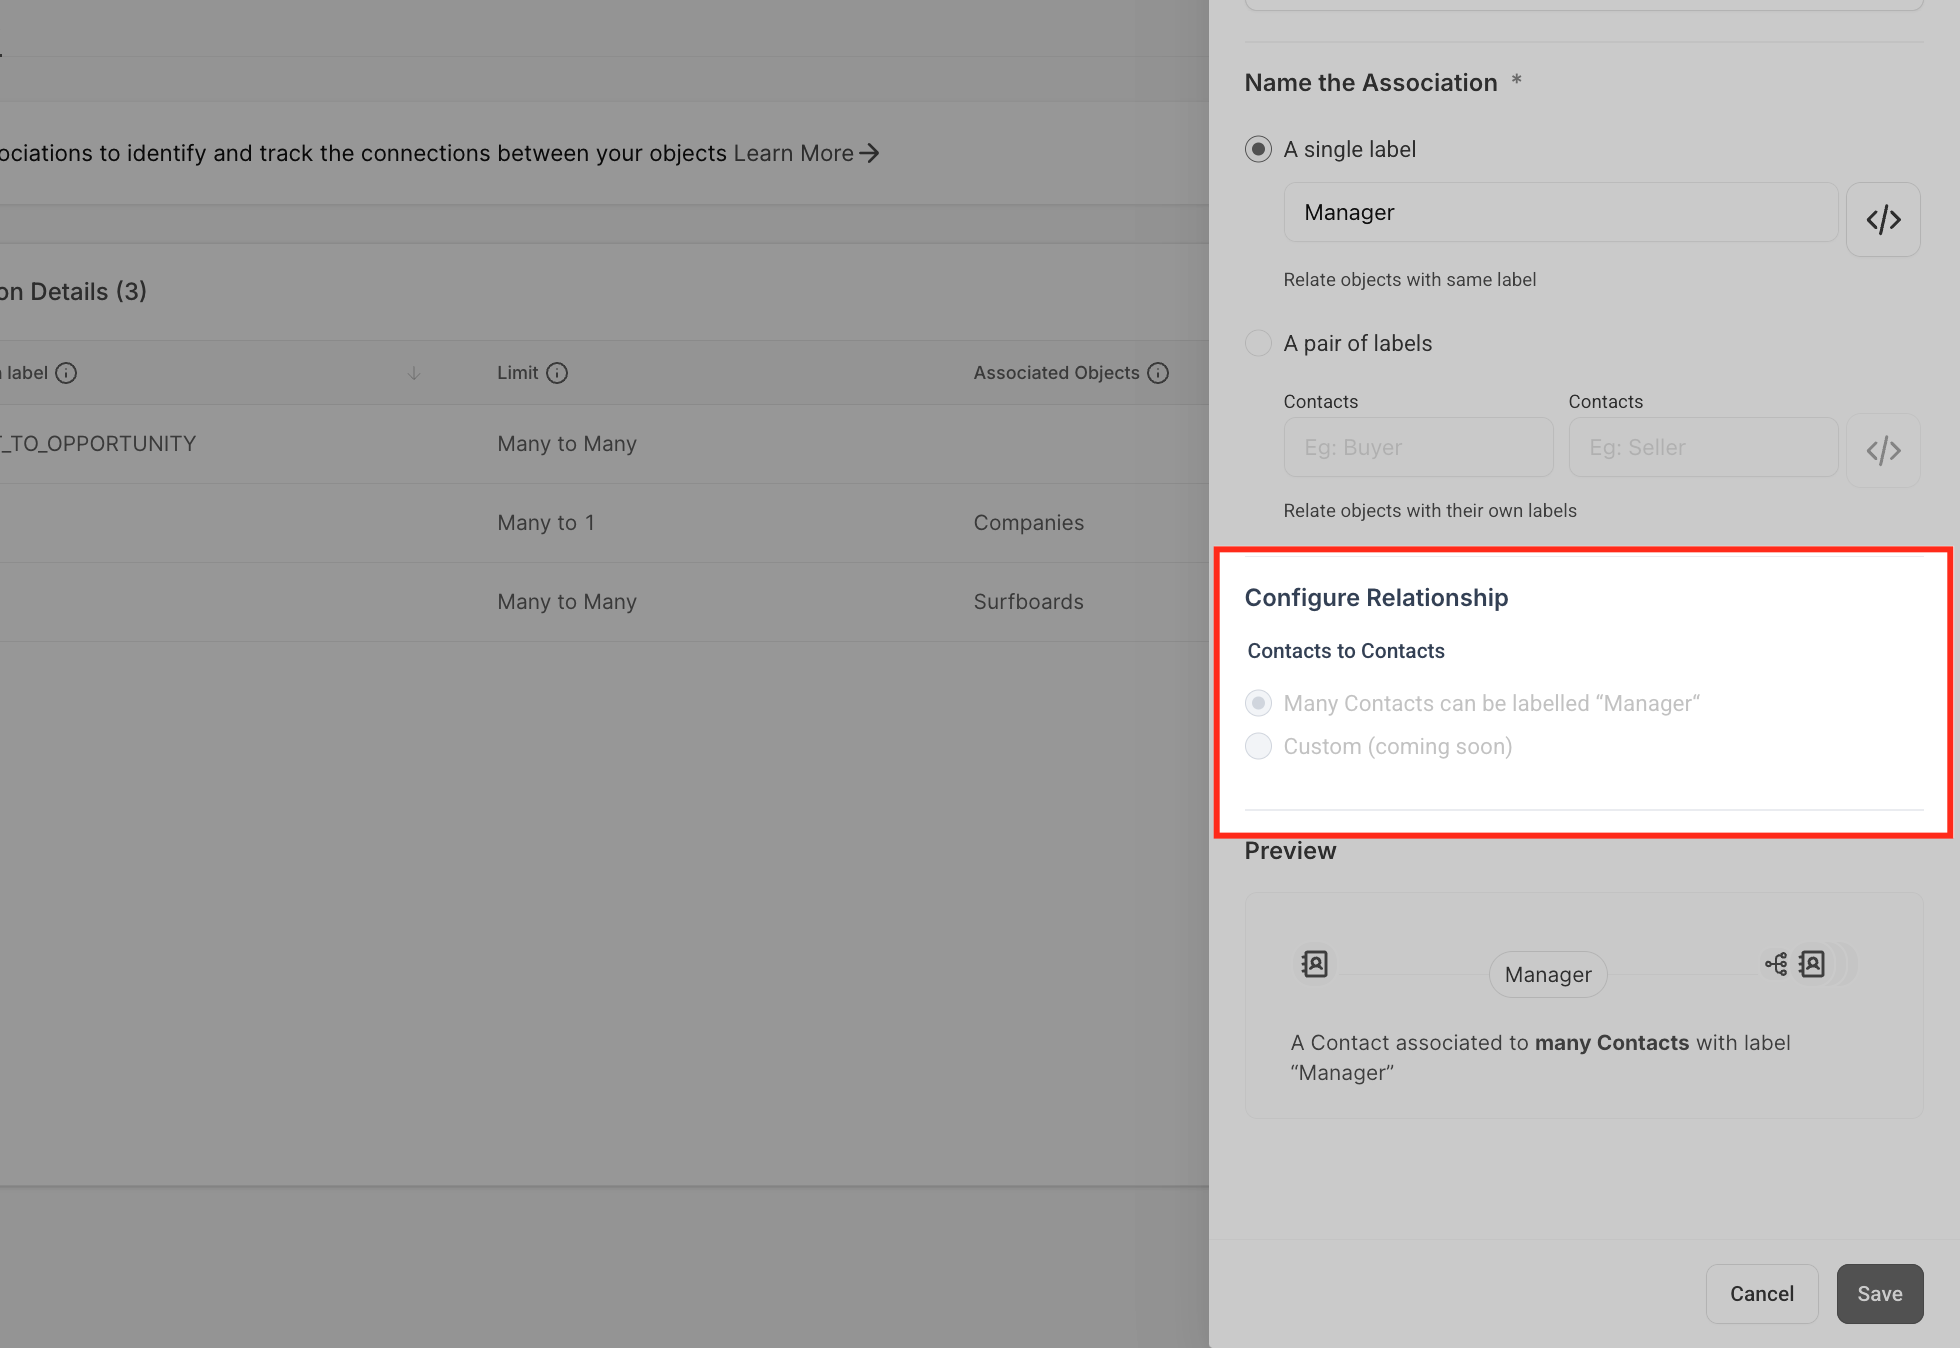Image resolution: width=1960 pixels, height=1348 pixels.
Task: Click code icon beside Manager label field
Action: tap(1883, 219)
